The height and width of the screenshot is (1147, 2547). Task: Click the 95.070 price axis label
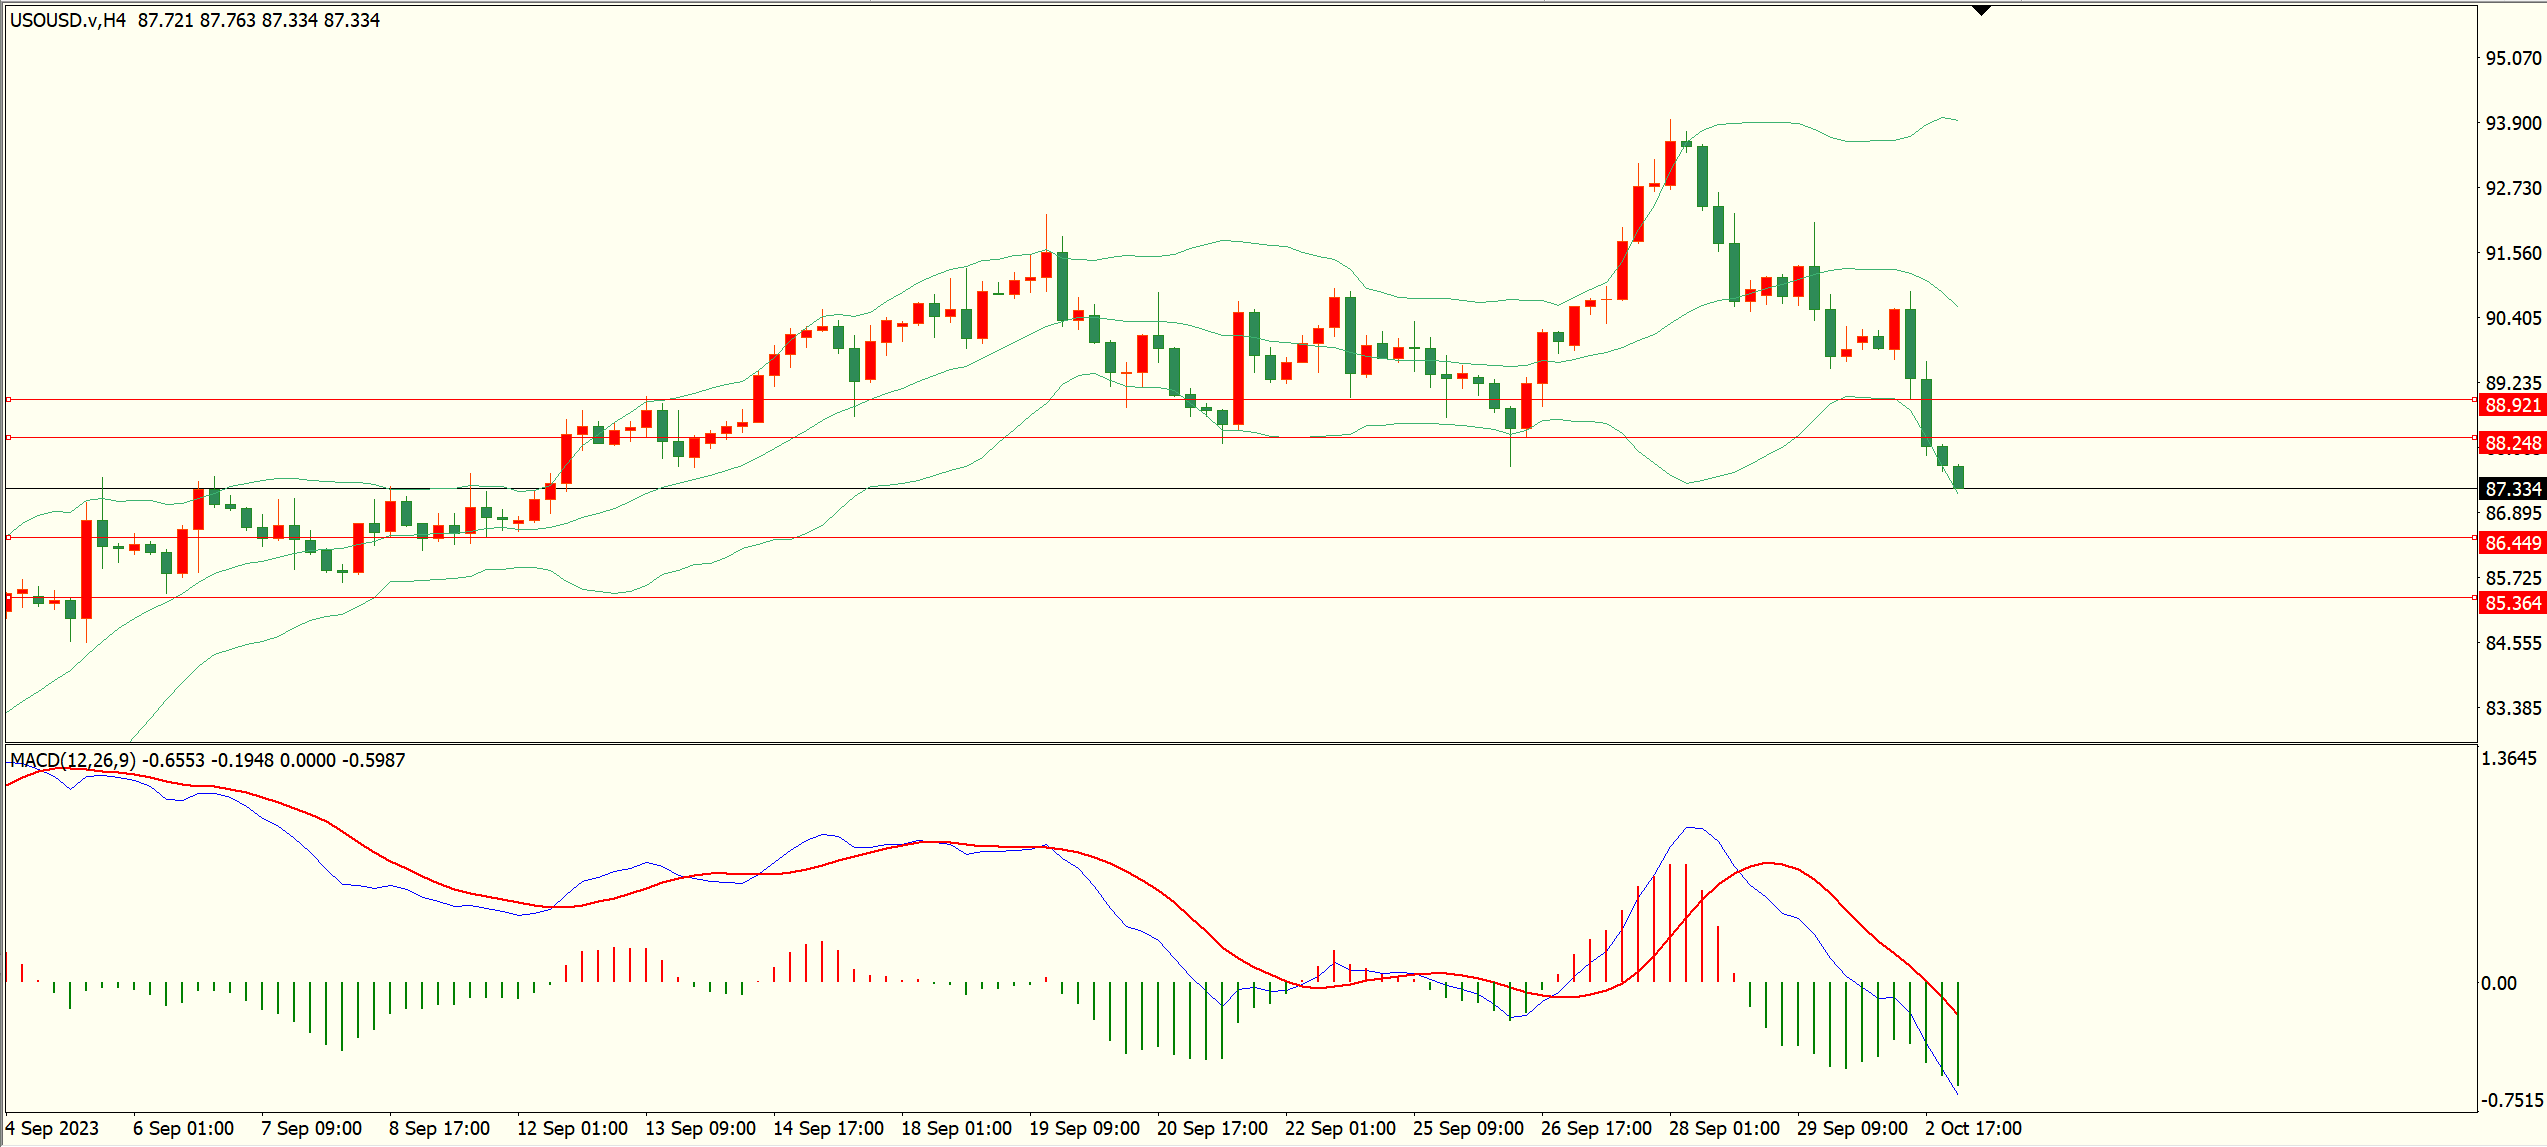2513,58
